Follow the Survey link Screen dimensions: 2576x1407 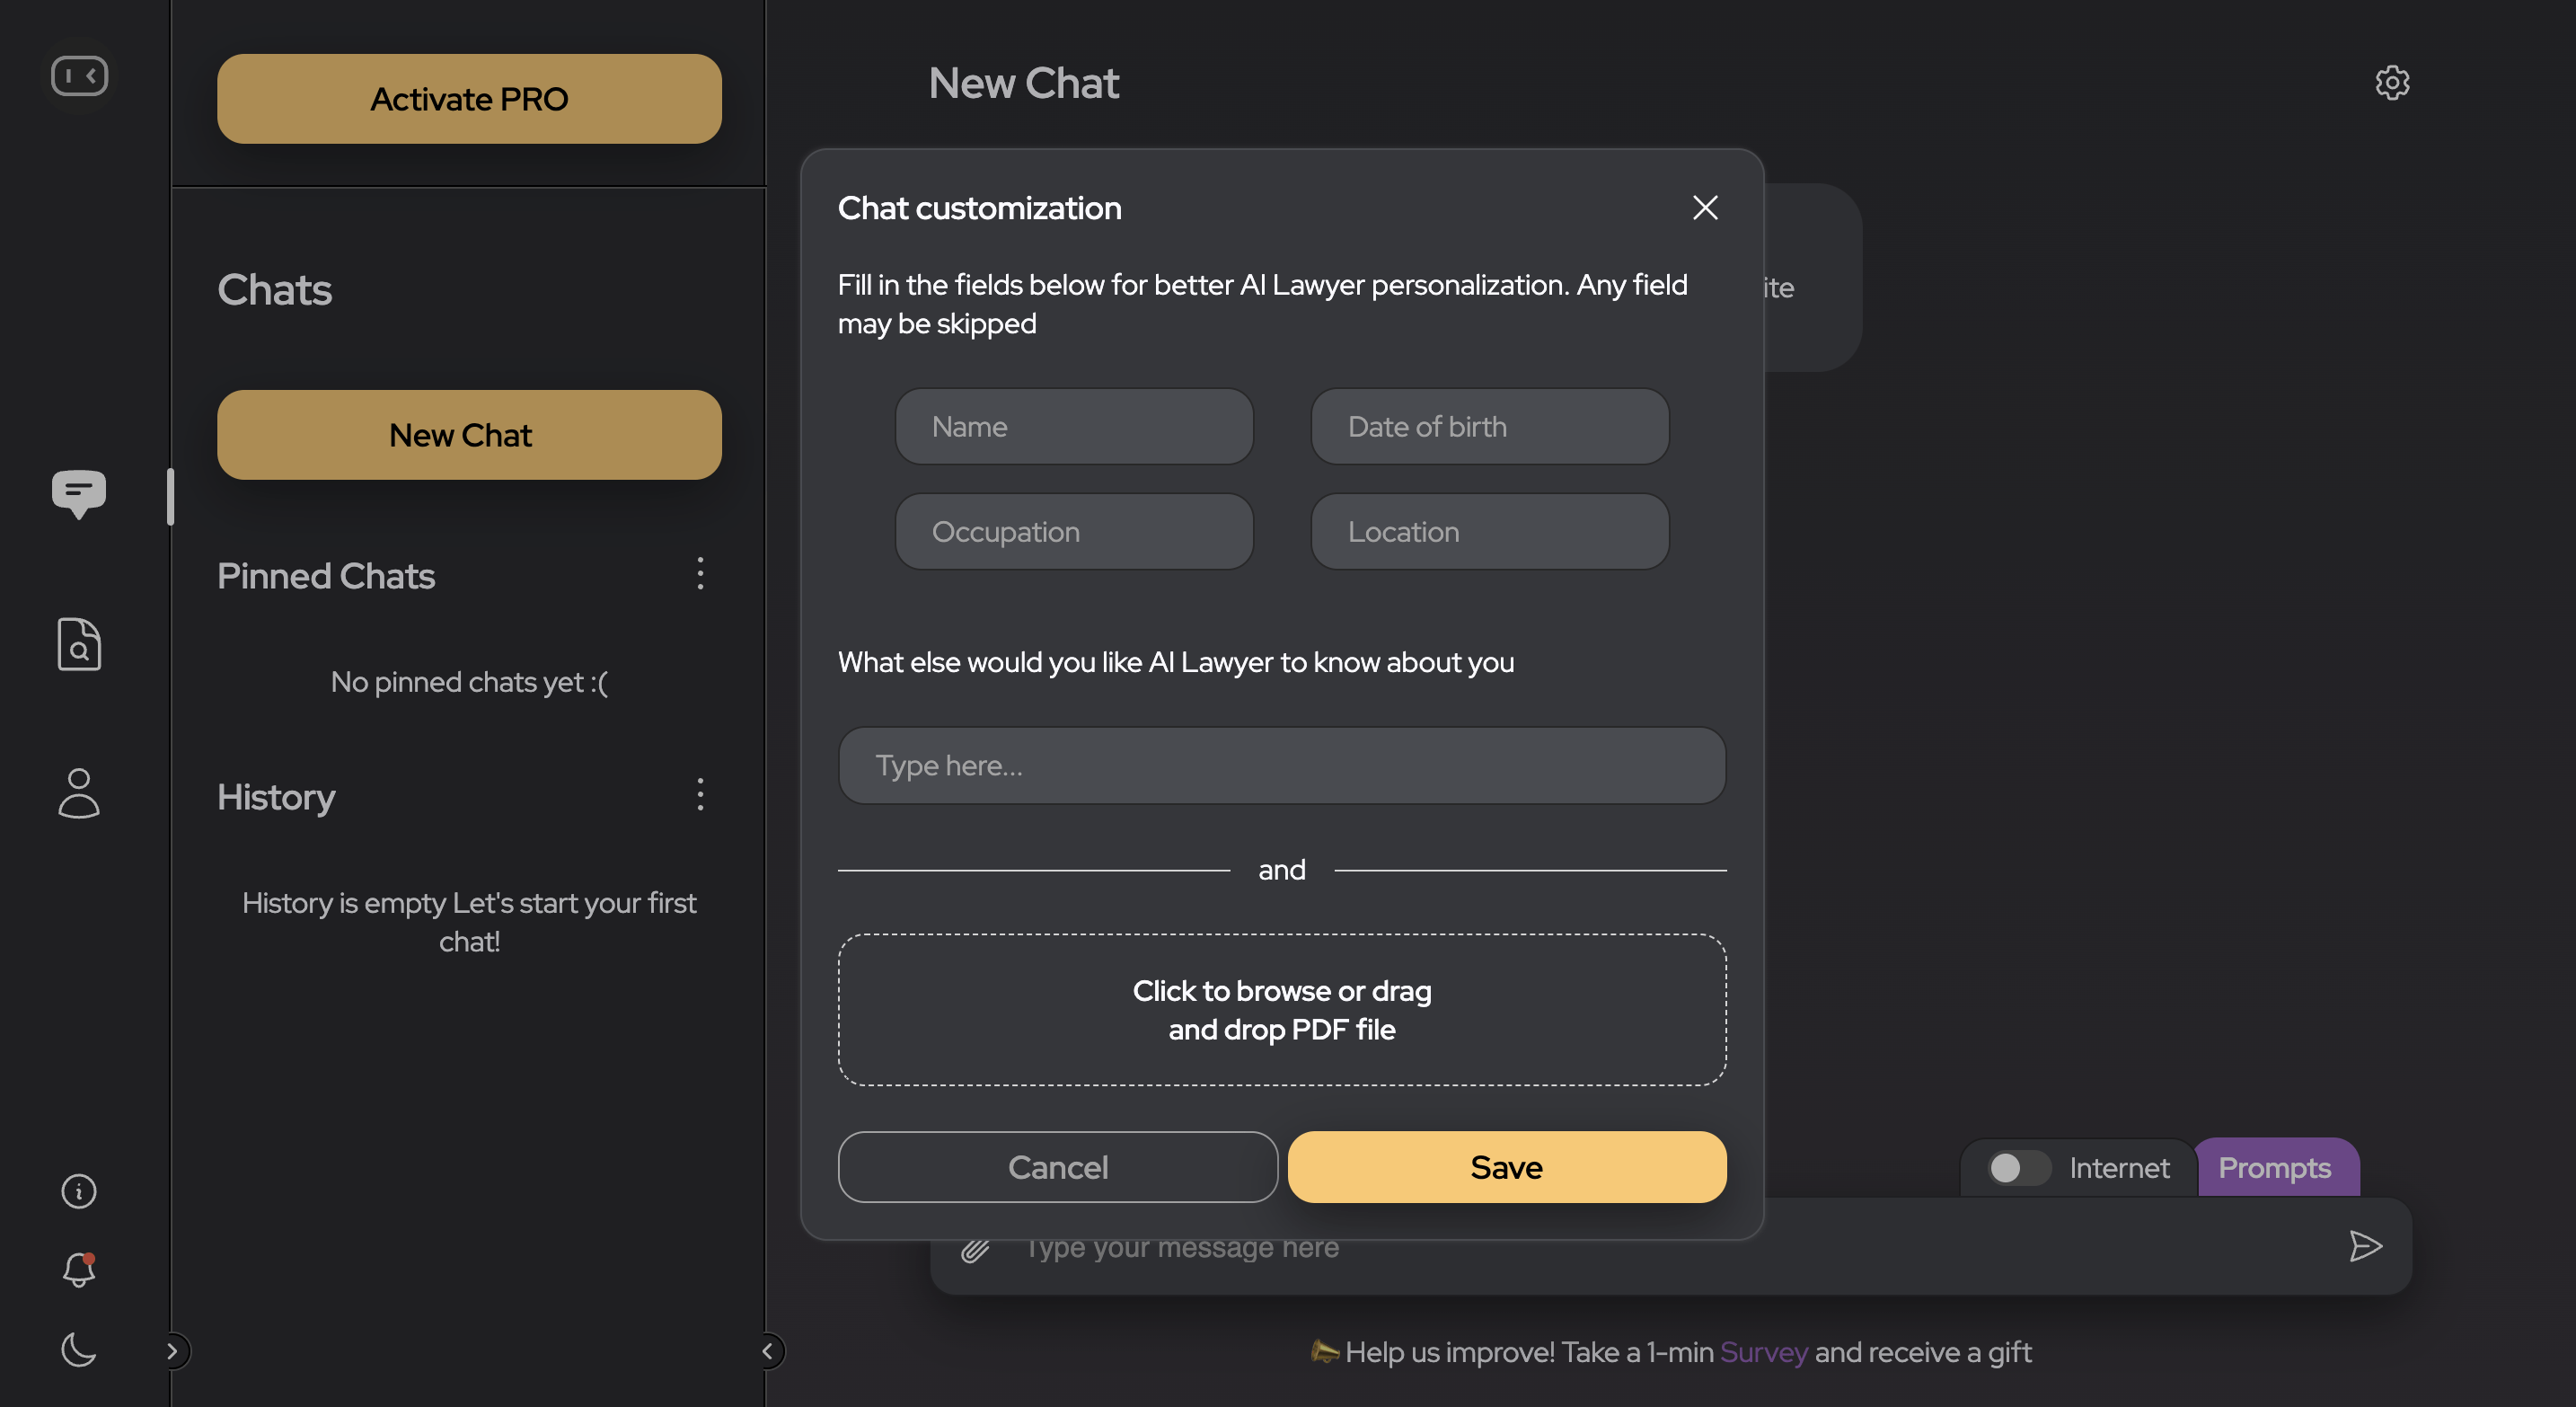1763,1352
